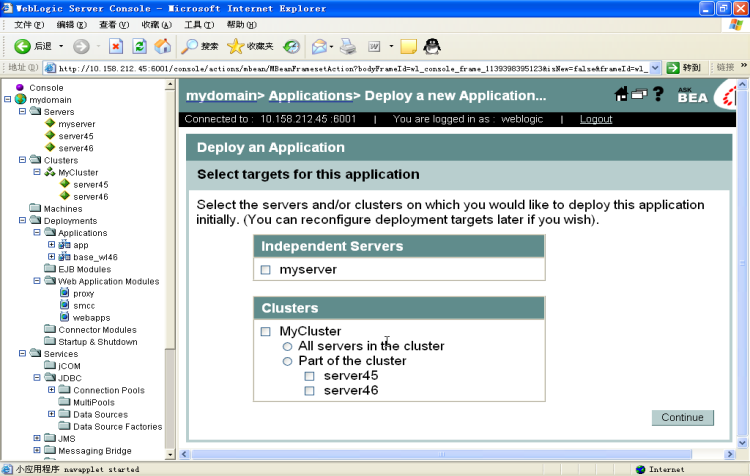Open the 文件(F) menu
This screenshot has width=750, height=476.
click(x=29, y=24)
